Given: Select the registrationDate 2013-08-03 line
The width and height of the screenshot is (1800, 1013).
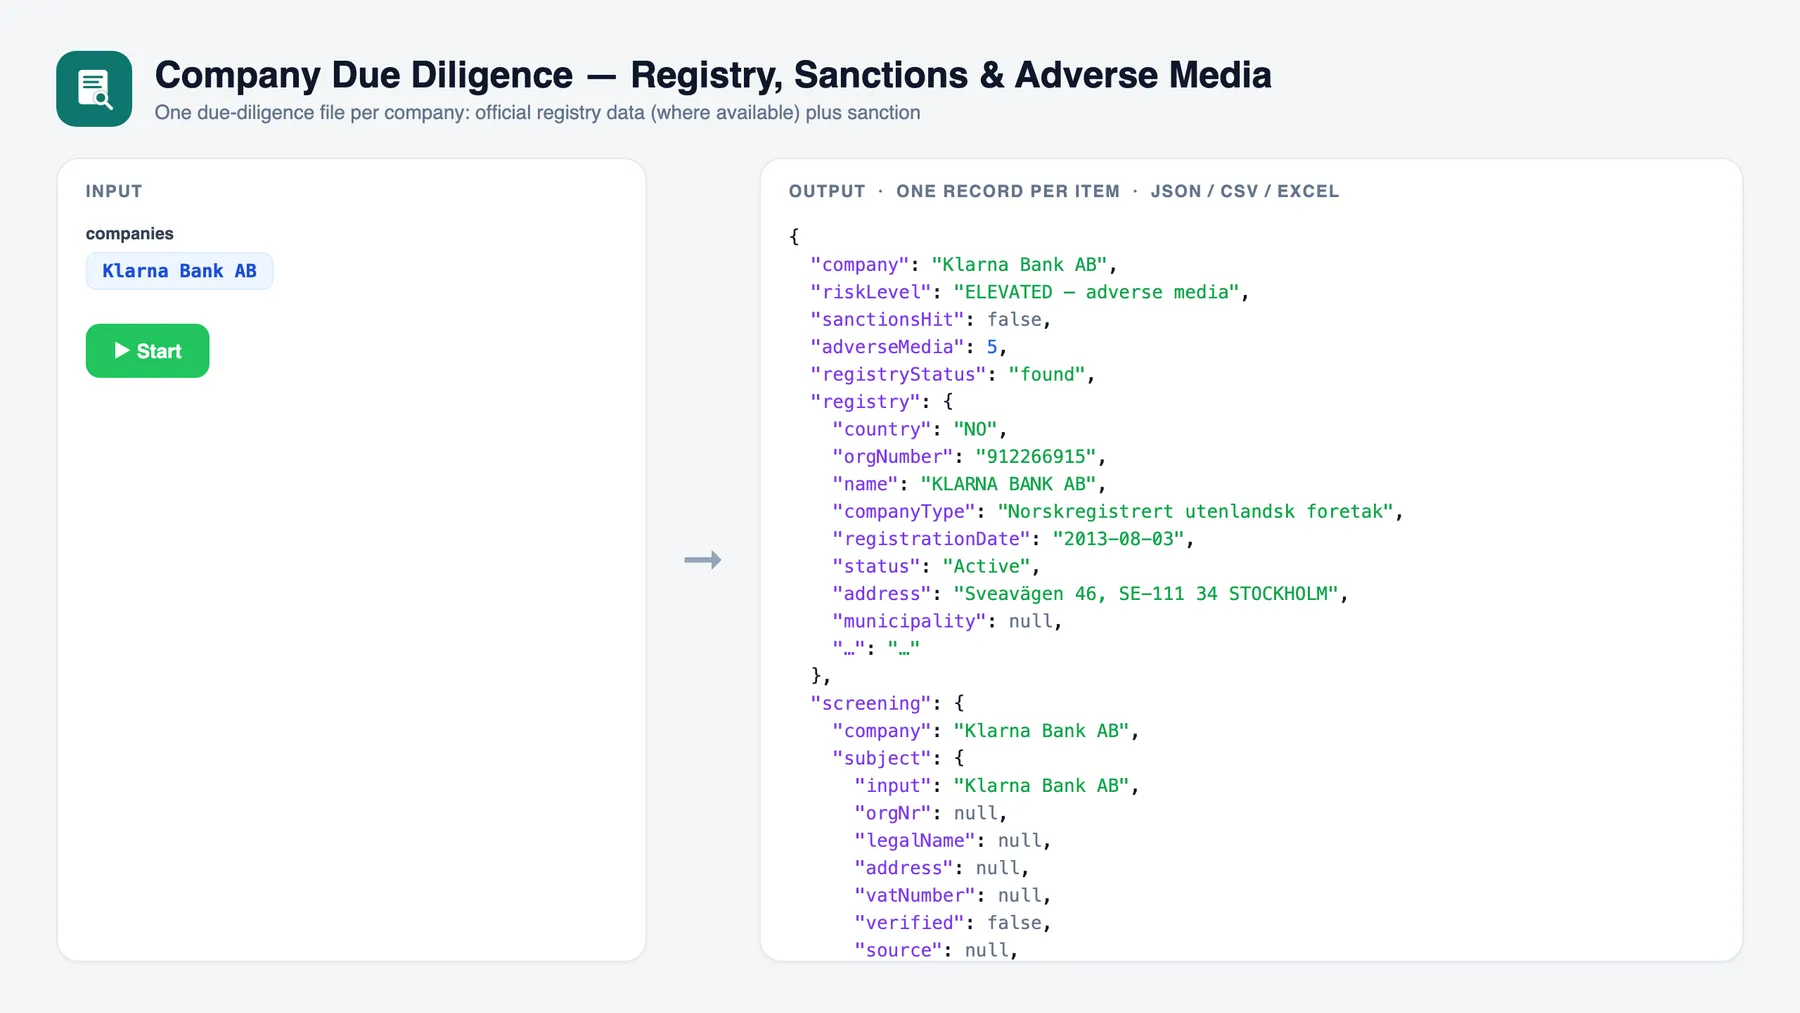Looking at the screenshot, I should pyautogui.click(x=1014, y=539).
